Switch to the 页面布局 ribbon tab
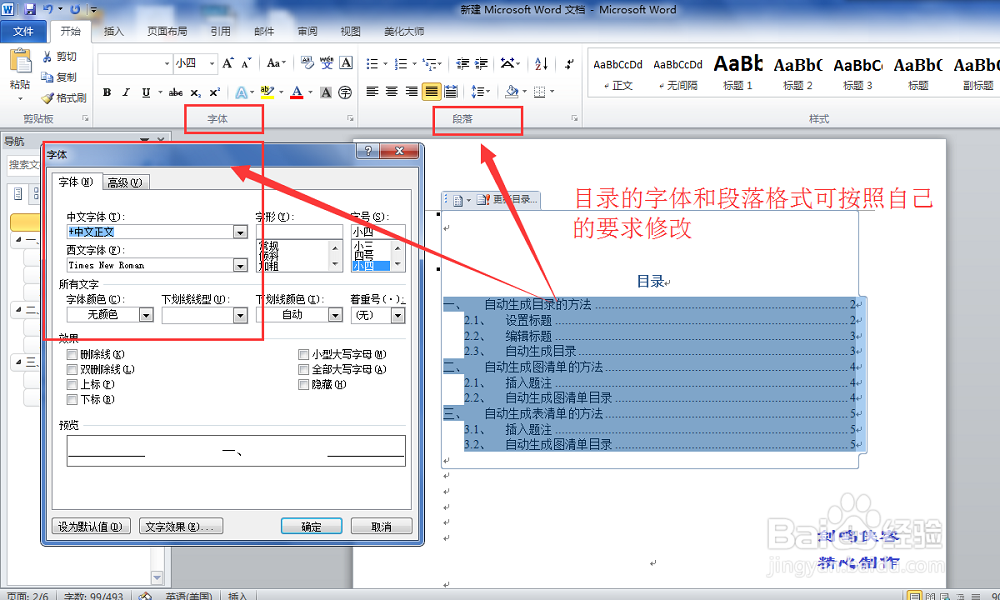The width and height of the screenshot is (1000, 600). 167,31
